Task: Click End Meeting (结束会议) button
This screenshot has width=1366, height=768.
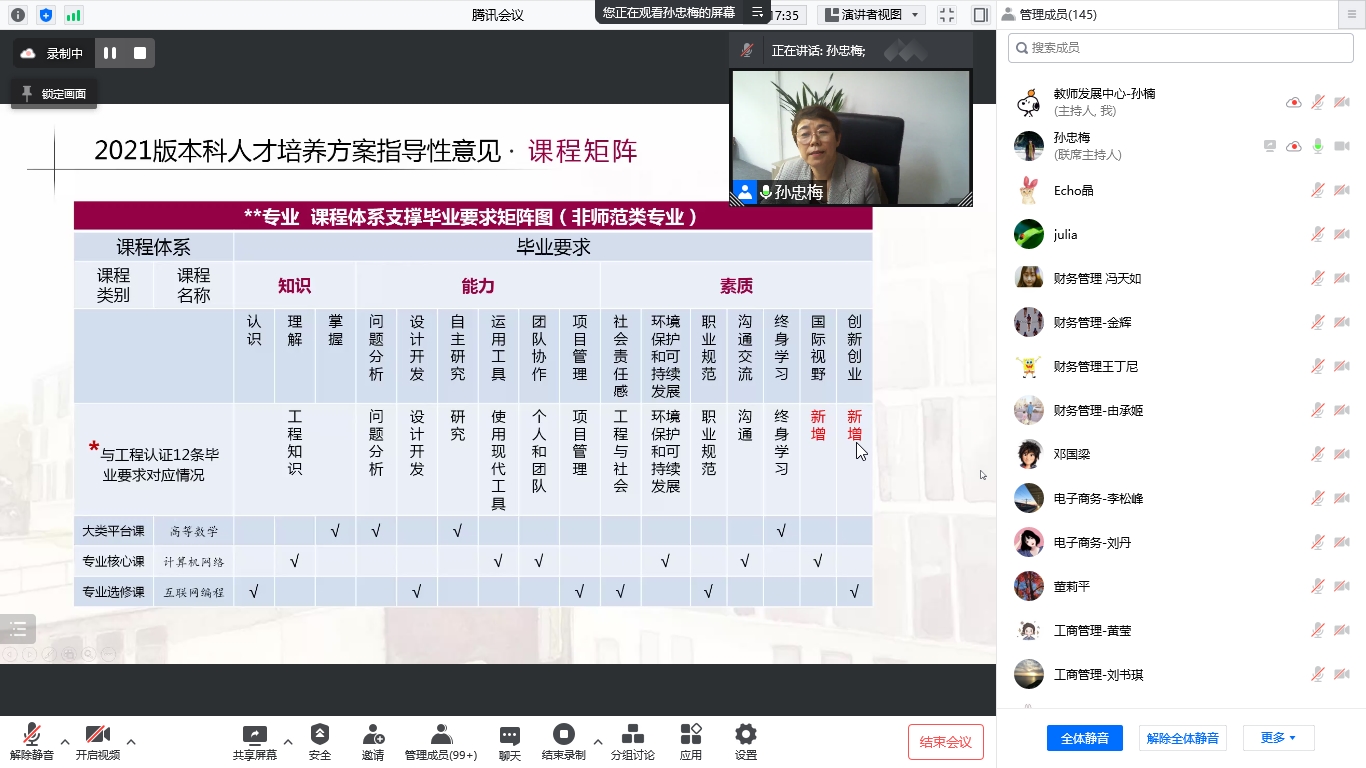Action: click(x=945, y=742)
